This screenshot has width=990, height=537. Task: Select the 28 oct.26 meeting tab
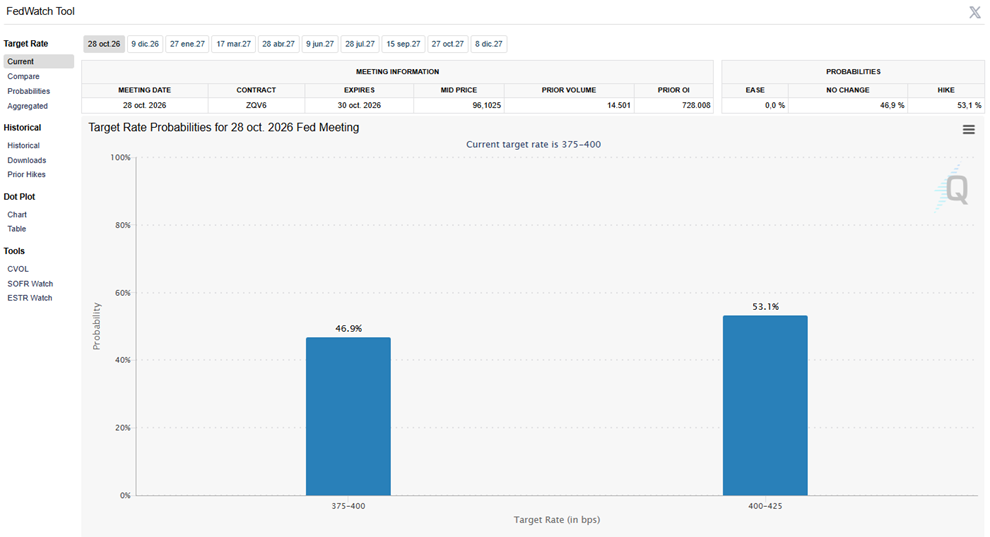(104, 44)
